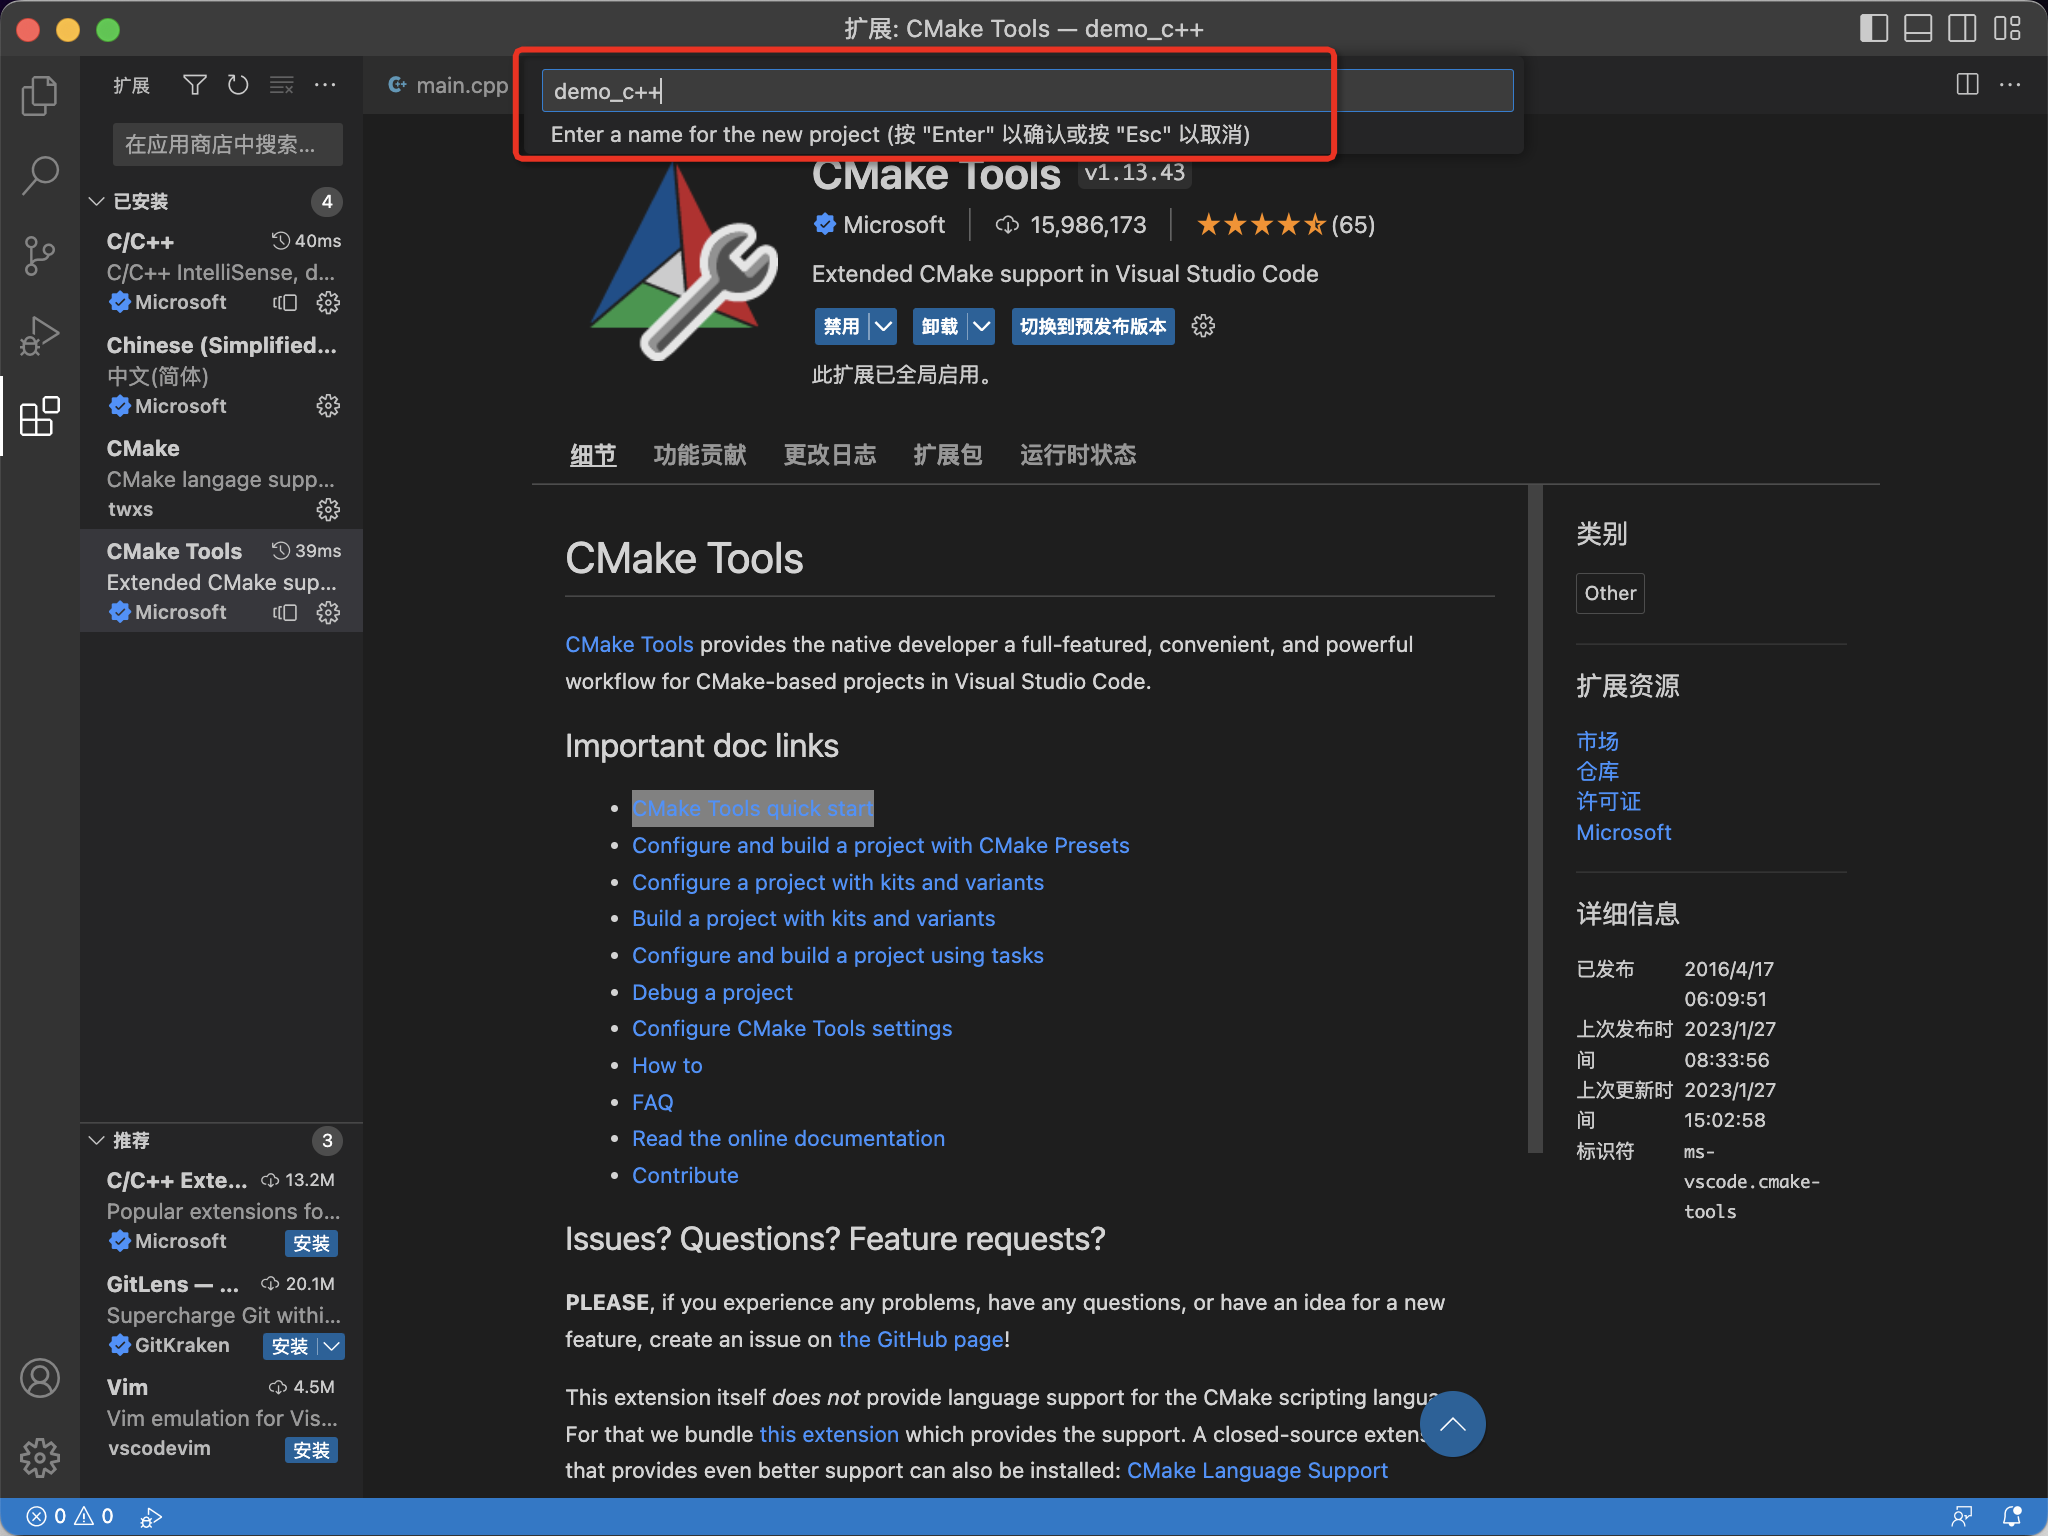Switch to the 功能贡献 tab

pyautogui.click(x=700, y=455)
